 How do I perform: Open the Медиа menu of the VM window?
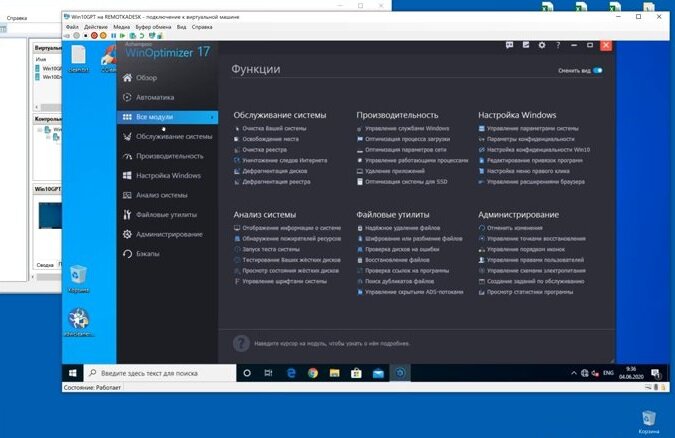click(x=121, y=27)
